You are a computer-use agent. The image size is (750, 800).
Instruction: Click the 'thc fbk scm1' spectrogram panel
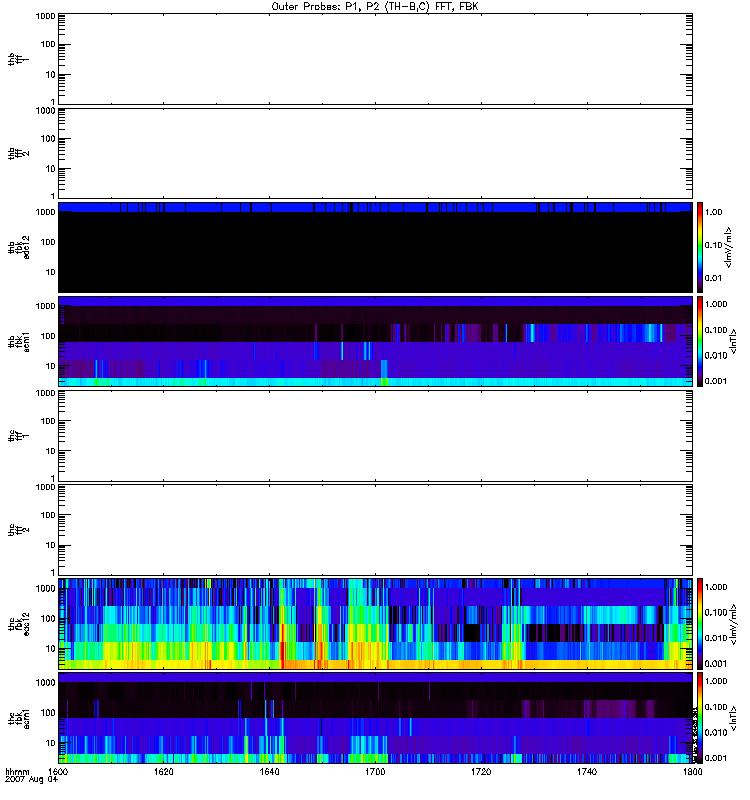tap(375, 718)
